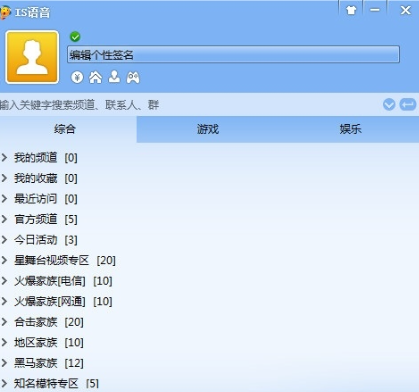Expand the 官方频道 chevron
The image size is (419, 392).
[x=4, y=219]
